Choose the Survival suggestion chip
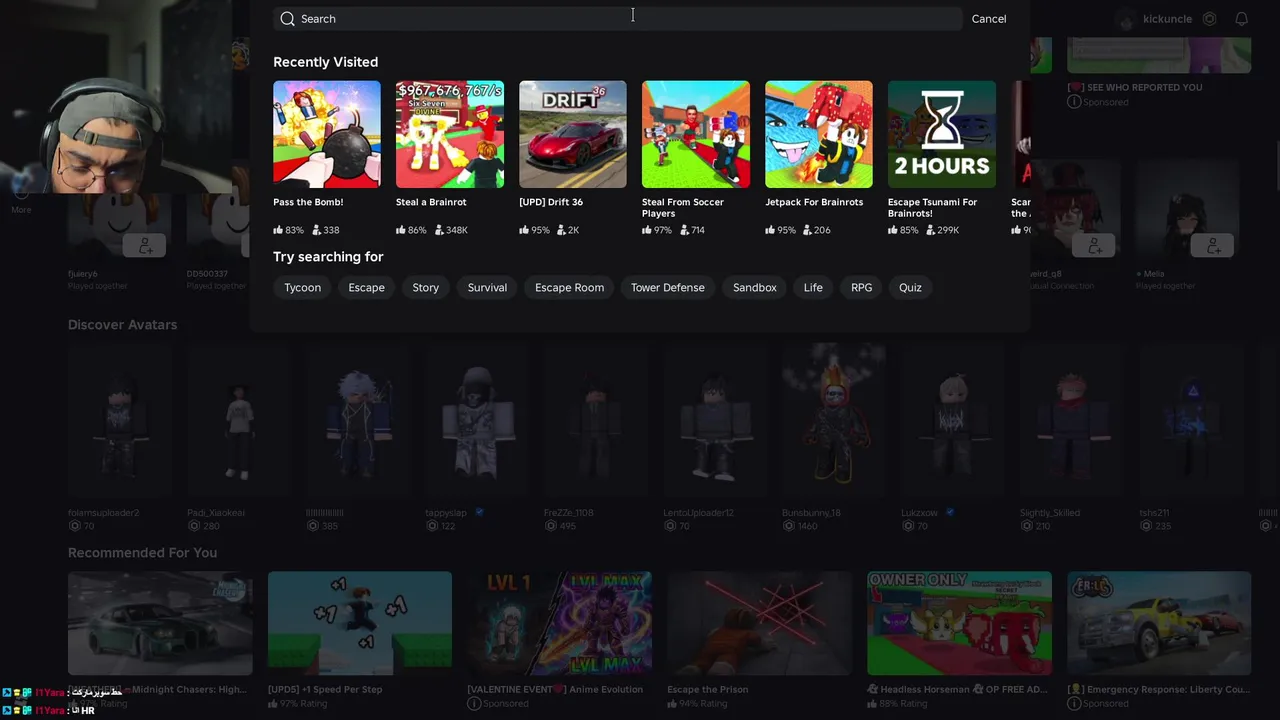The width and height of the screenshot is (1280, 720). pos(487,288)
